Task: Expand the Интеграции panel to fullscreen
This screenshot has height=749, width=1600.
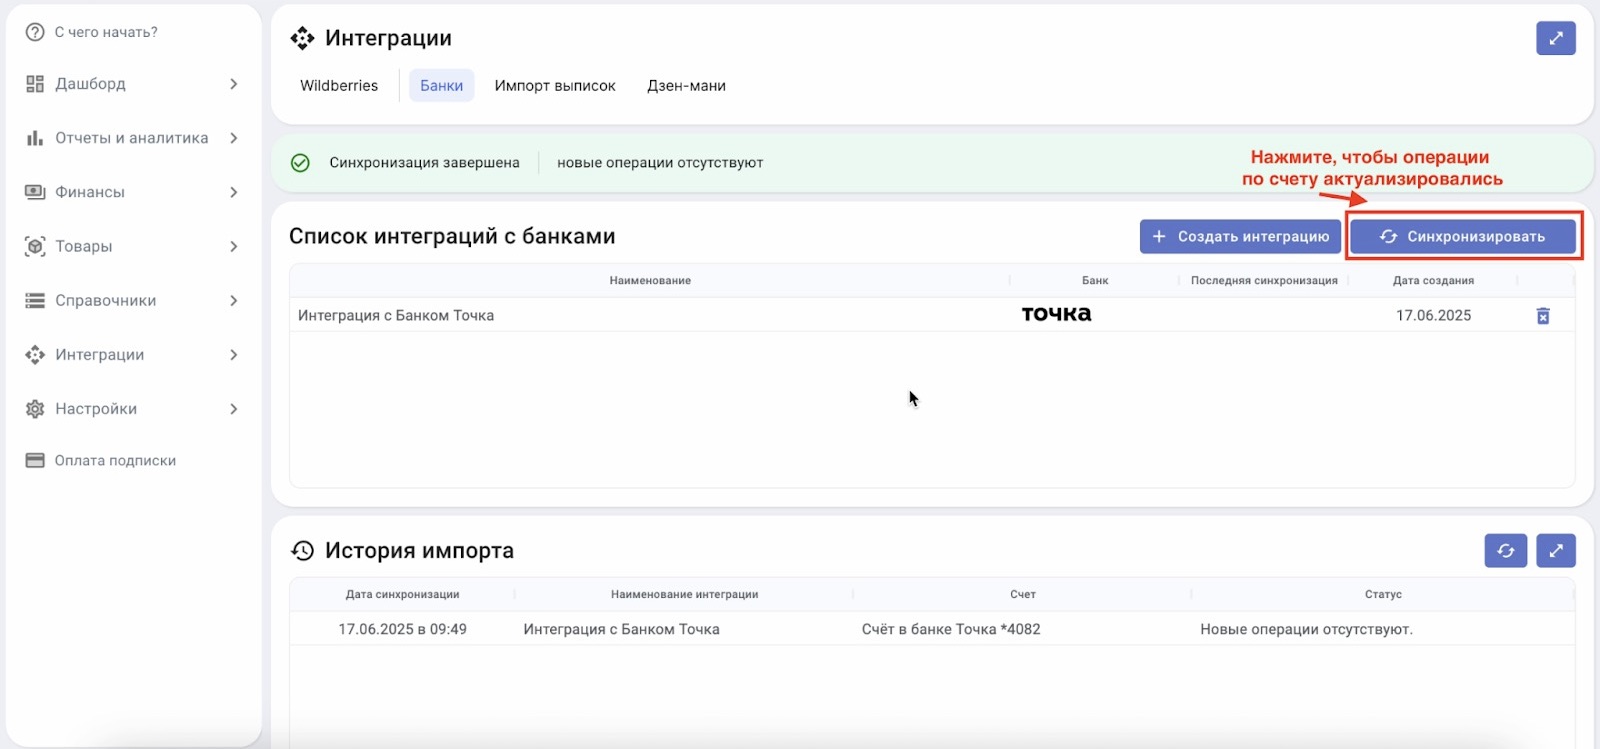Action: tap(1555, 39)
